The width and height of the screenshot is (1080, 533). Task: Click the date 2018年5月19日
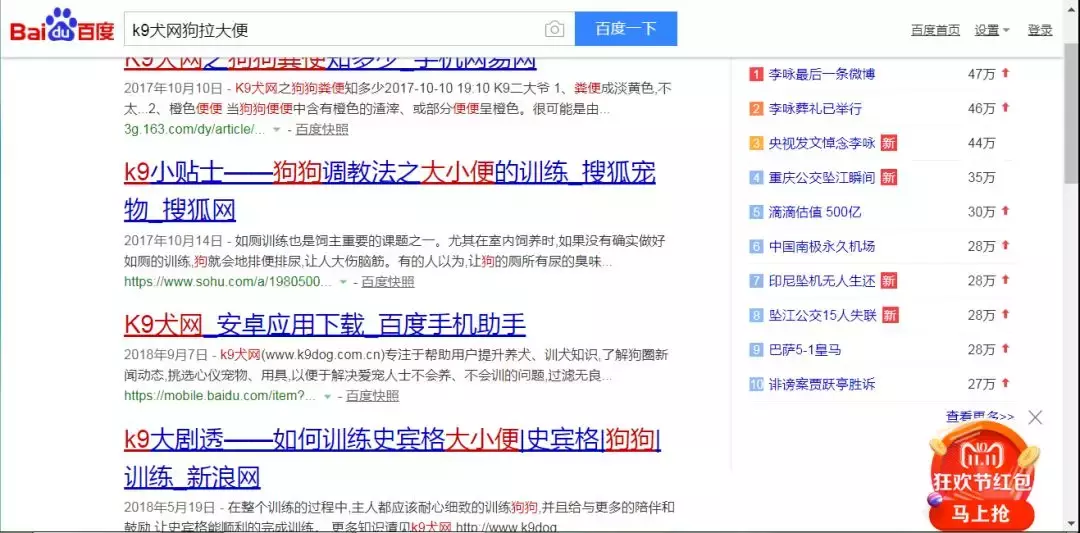coord(169,508)
